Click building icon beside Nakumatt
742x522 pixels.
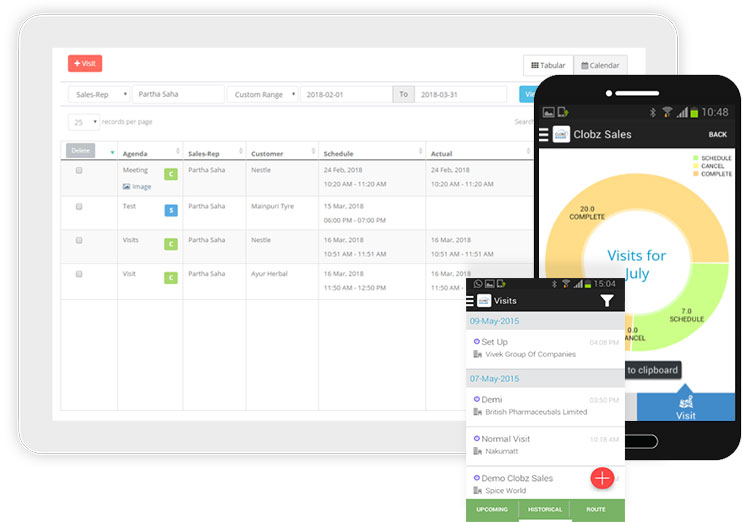point(477,451)
